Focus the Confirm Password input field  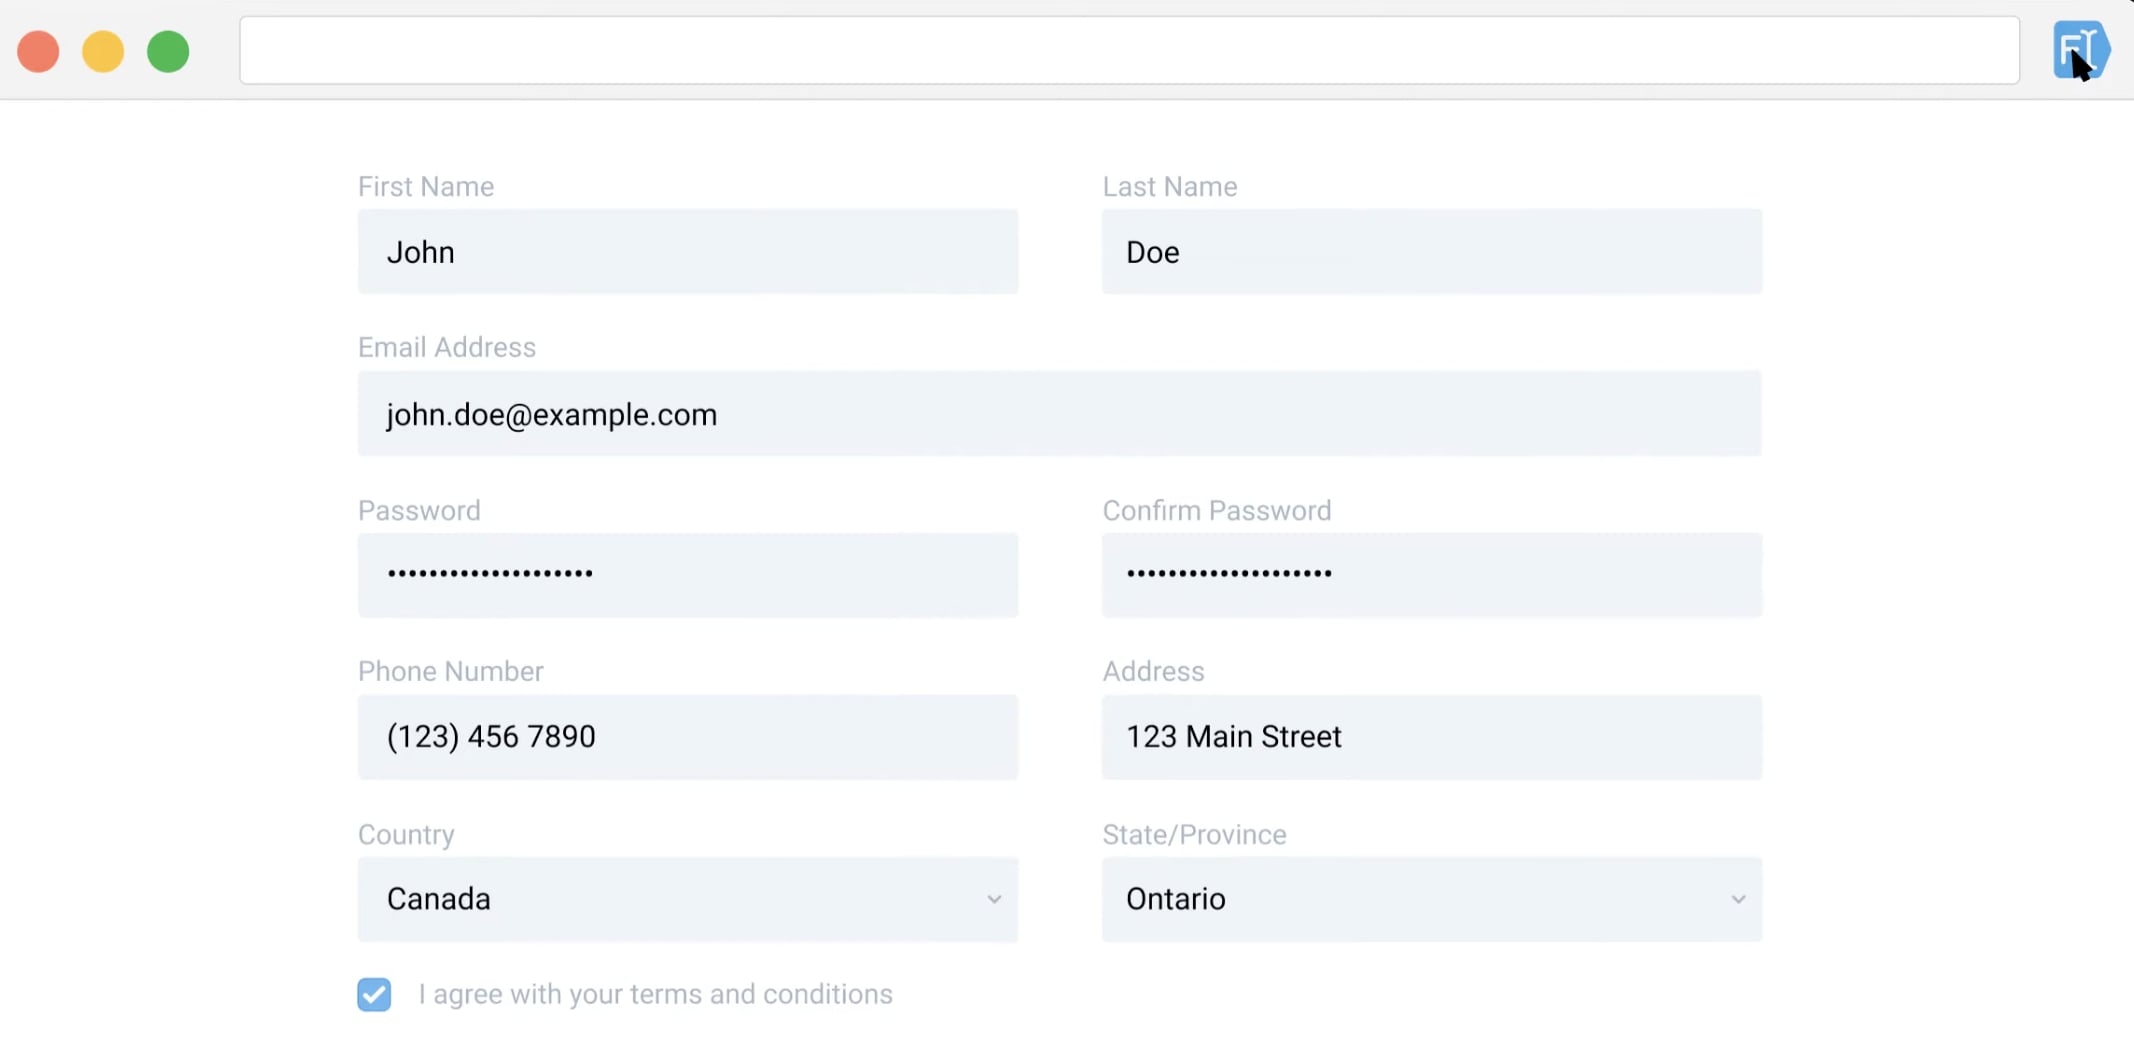[x=1431, y=575]
